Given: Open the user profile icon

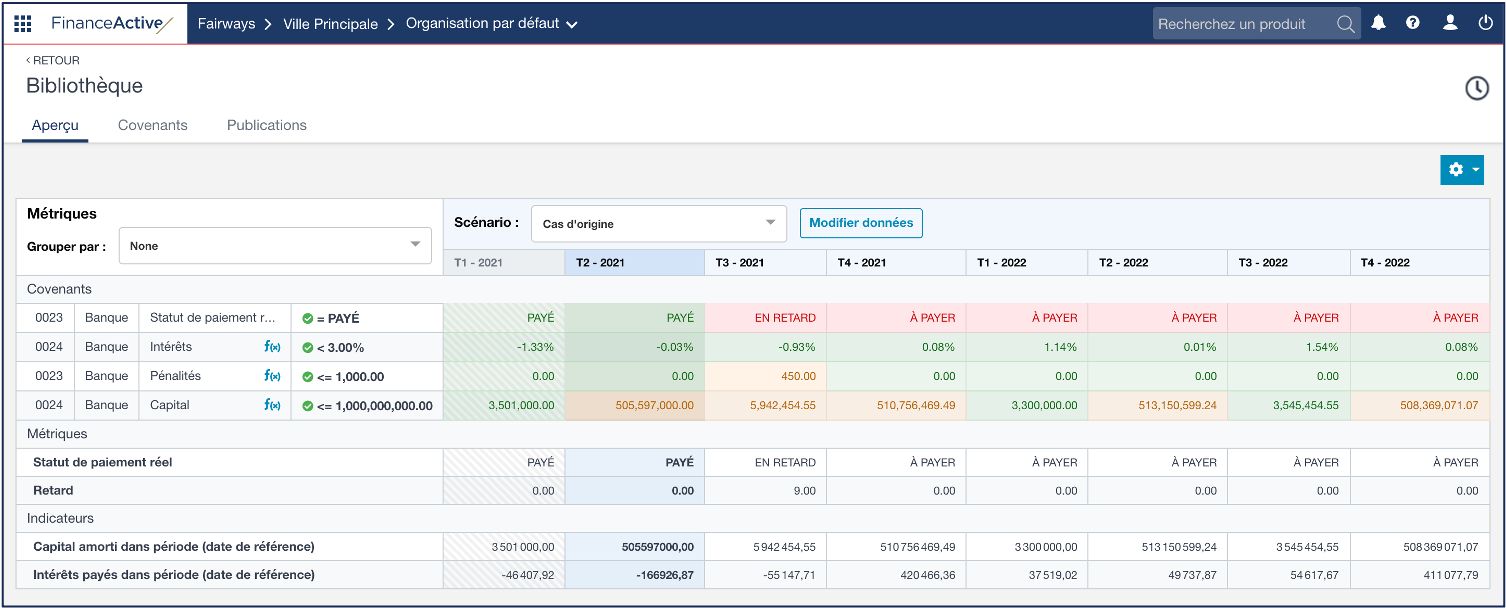Looking at the screenshot, I should 1450,23.
